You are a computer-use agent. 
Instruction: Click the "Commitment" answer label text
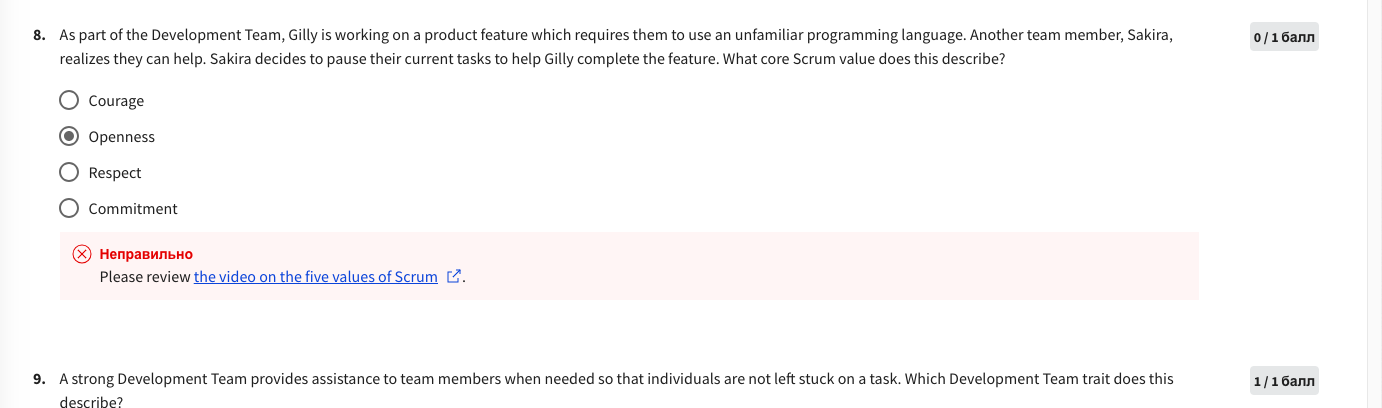click(133, 209)
